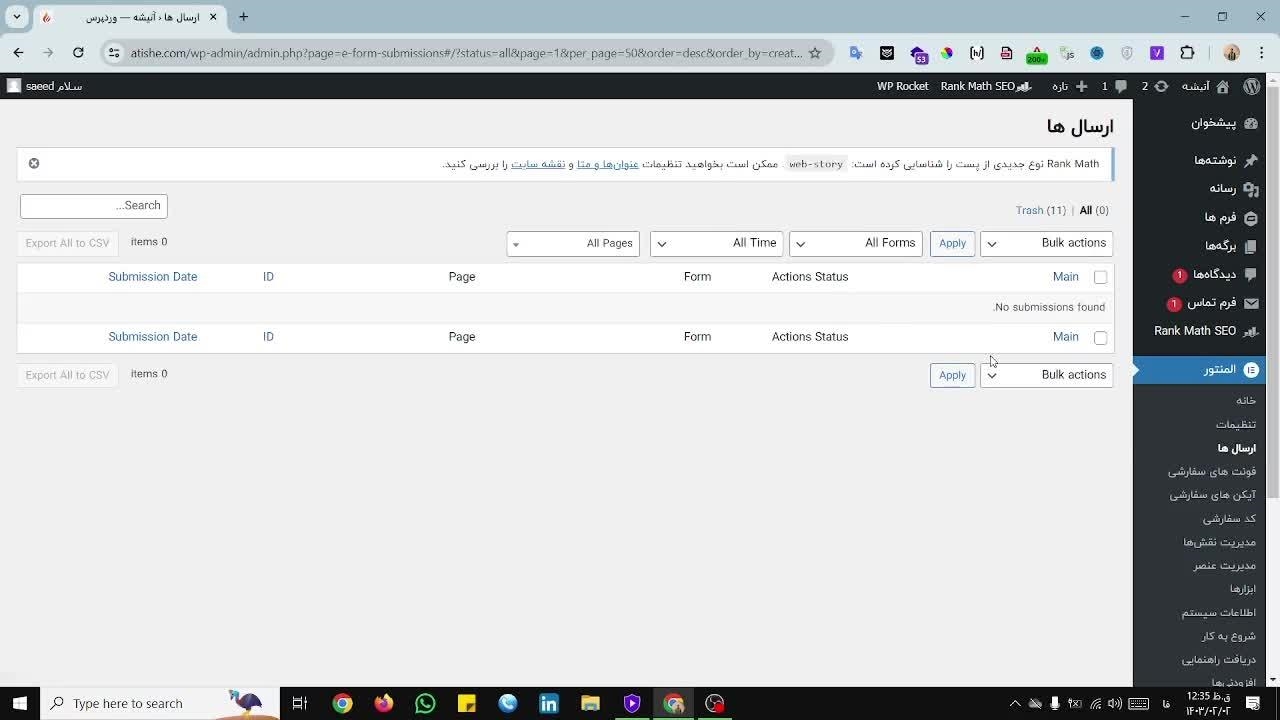The image size is (1280, 720).
Task: Check the select-all checkbox in table header
Action: point(1100,277)
